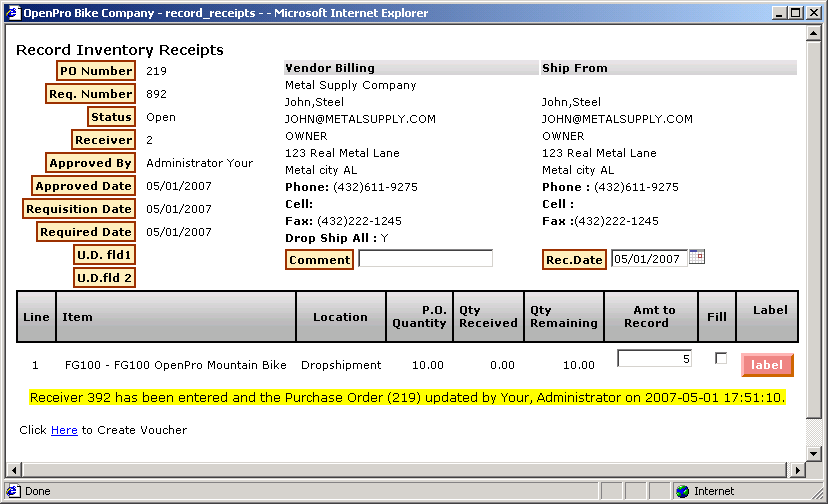The height and width of the screenshot is (504, 828).
Task: Click the horizontal scrollbar left arrow
Action: coord(12,470)
